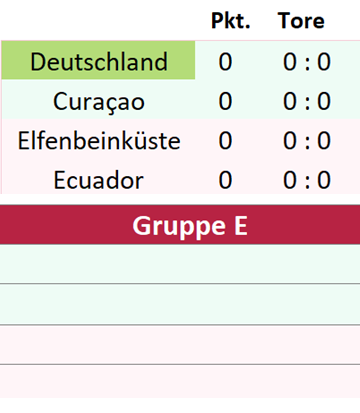This screenshot has height=413, width=360.
Task: Select Deutschland's points value
Action: point(225,62)
